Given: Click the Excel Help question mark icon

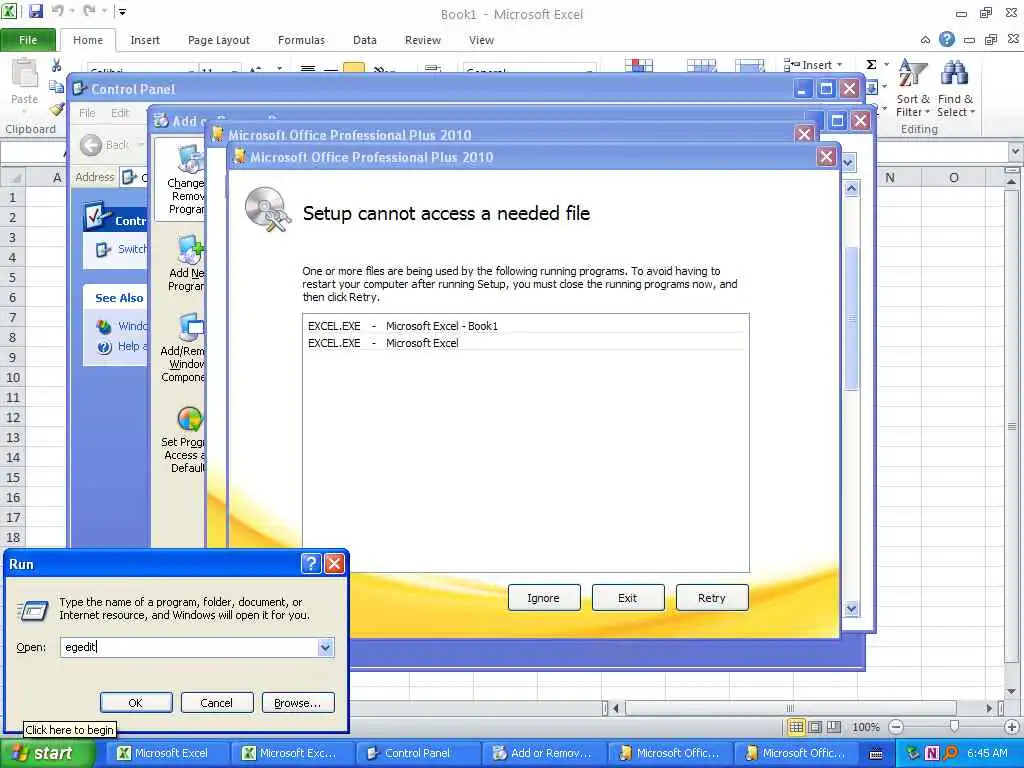Looking at the screenshot, I should click(947, 40).
